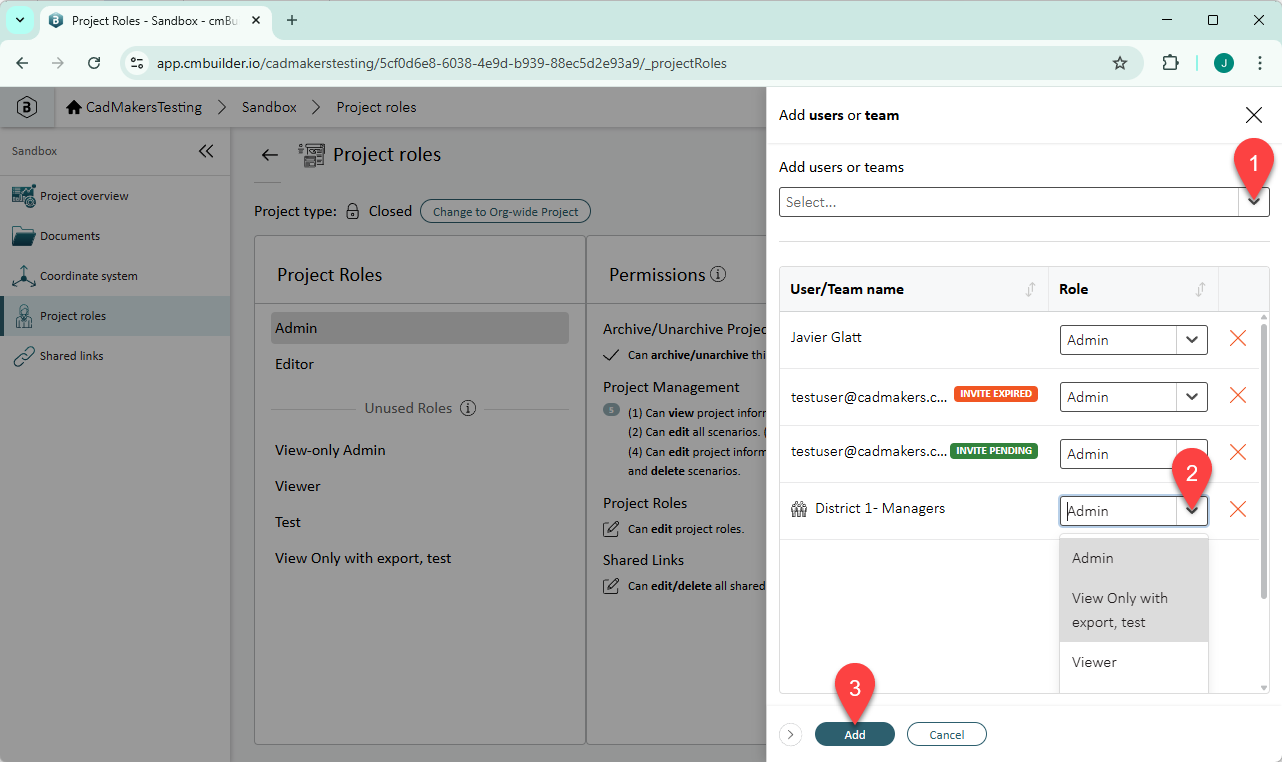Click the lock icon beside Closed
This screenshot has width=1282, height=762.
coord(352,212)
